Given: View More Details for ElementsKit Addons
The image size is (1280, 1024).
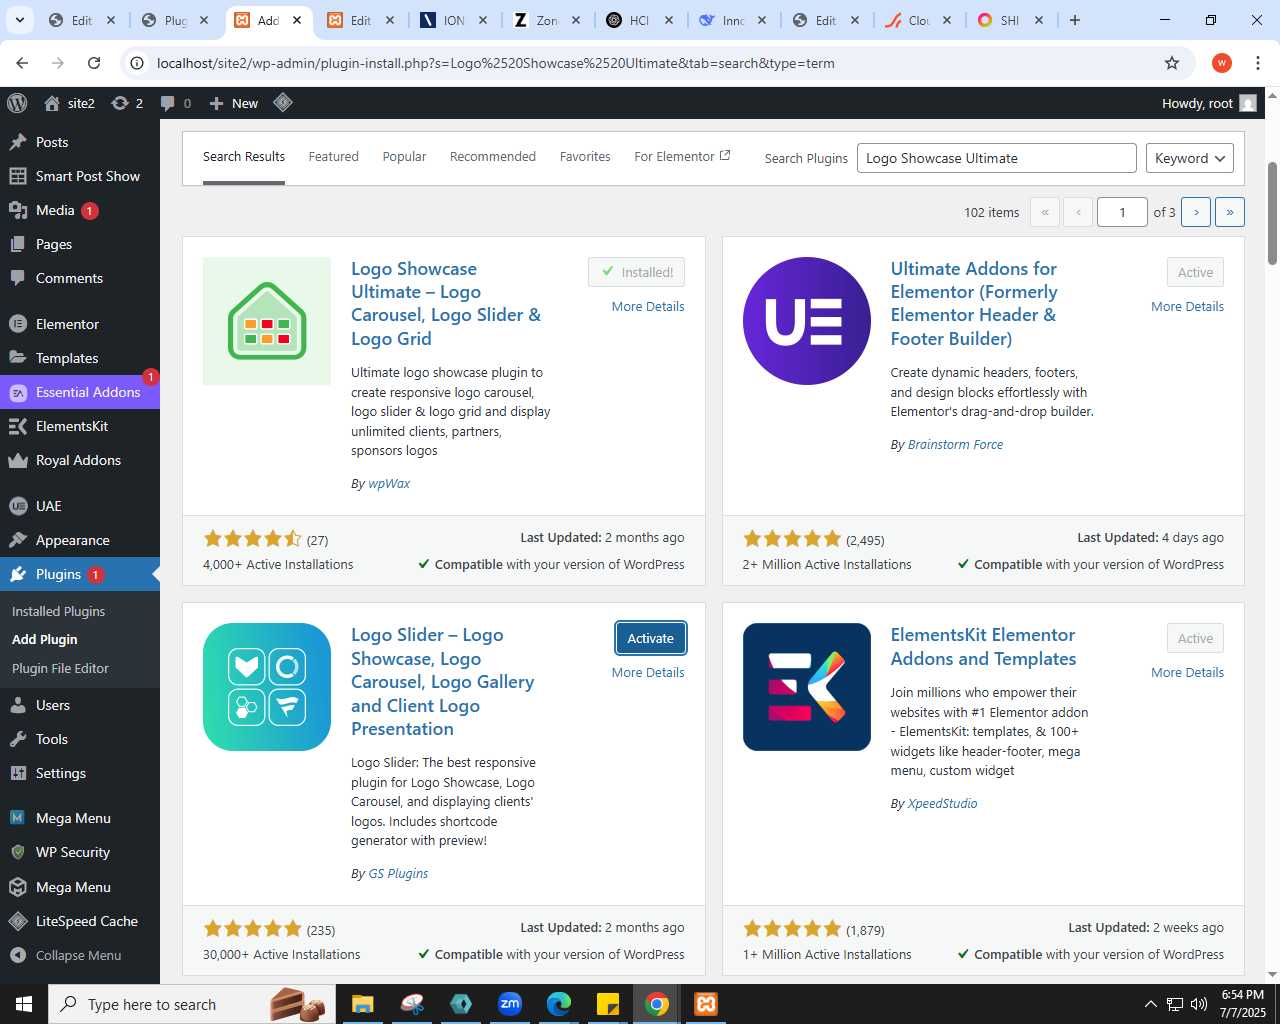Looking at the screenshot, I should (x=1187, y=672).
